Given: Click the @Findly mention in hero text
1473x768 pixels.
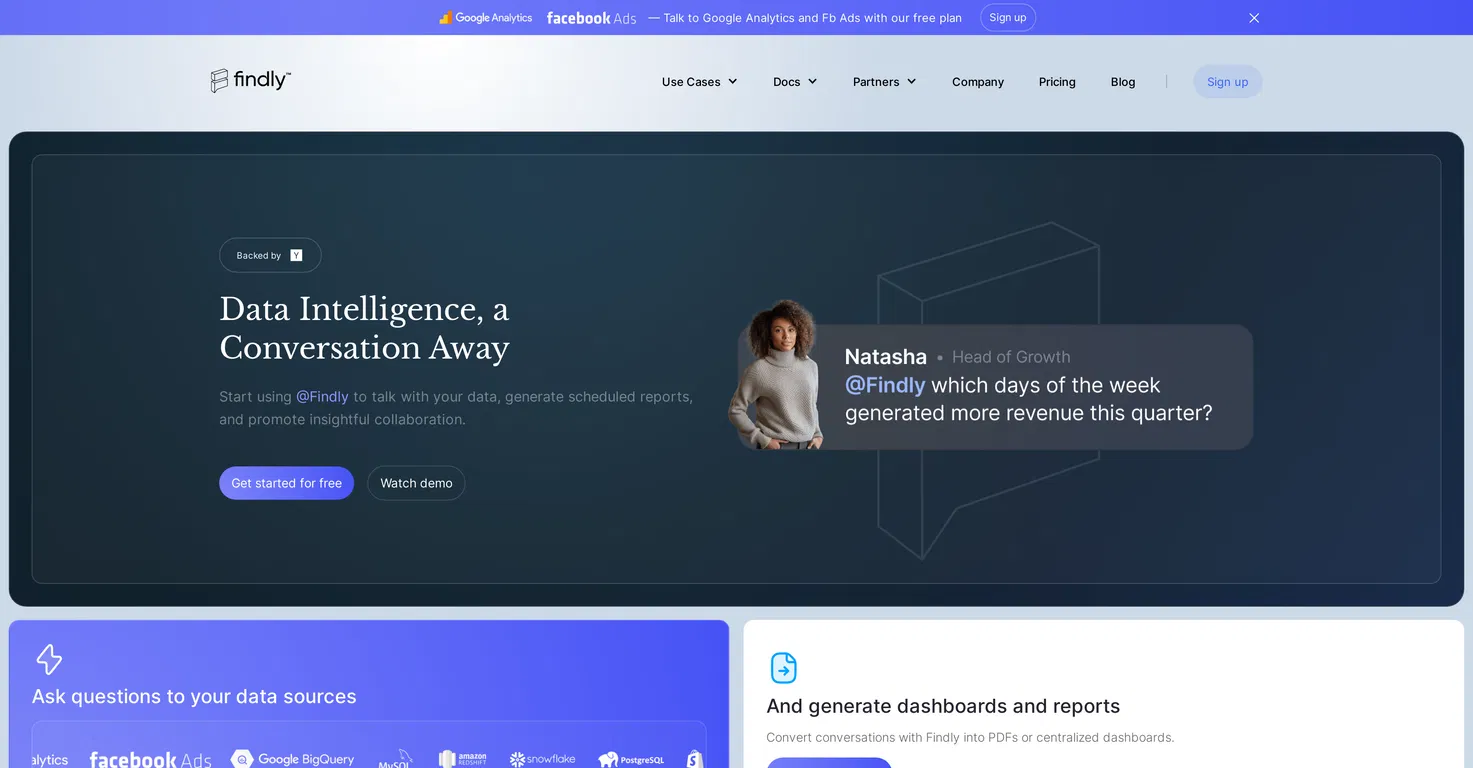Looking at the screenshot, I should click(x=322, y=397).
